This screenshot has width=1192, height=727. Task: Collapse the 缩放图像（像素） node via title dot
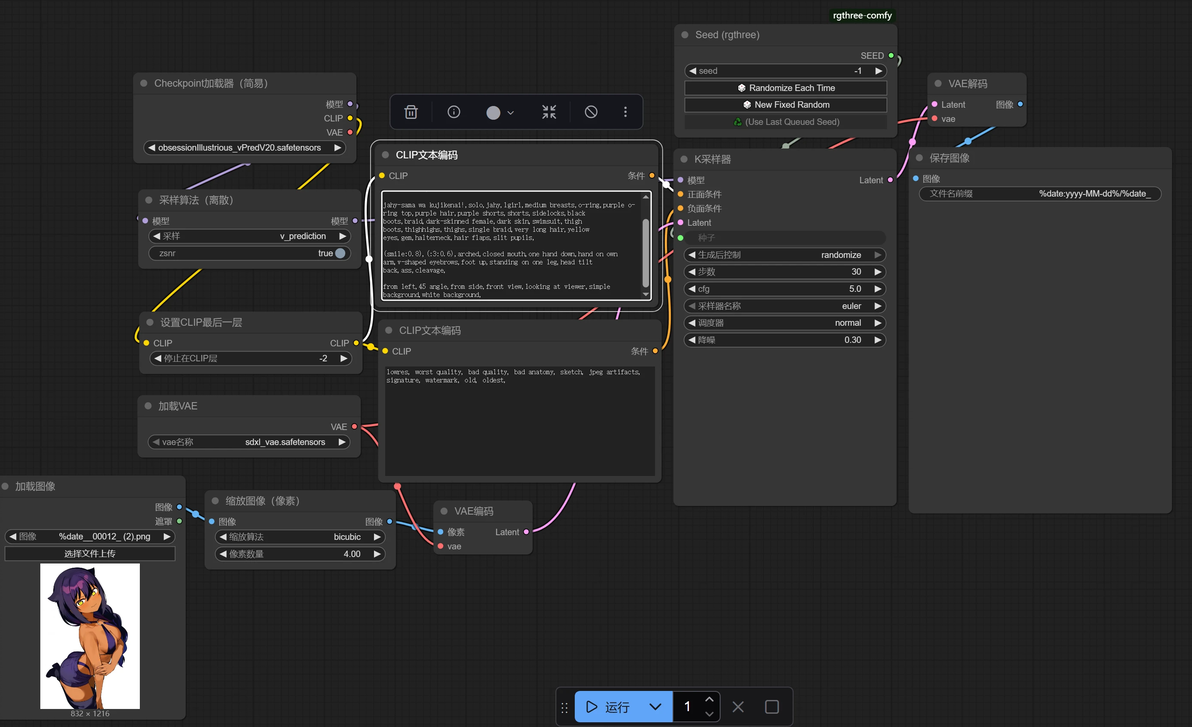click(x=215, y=500)
